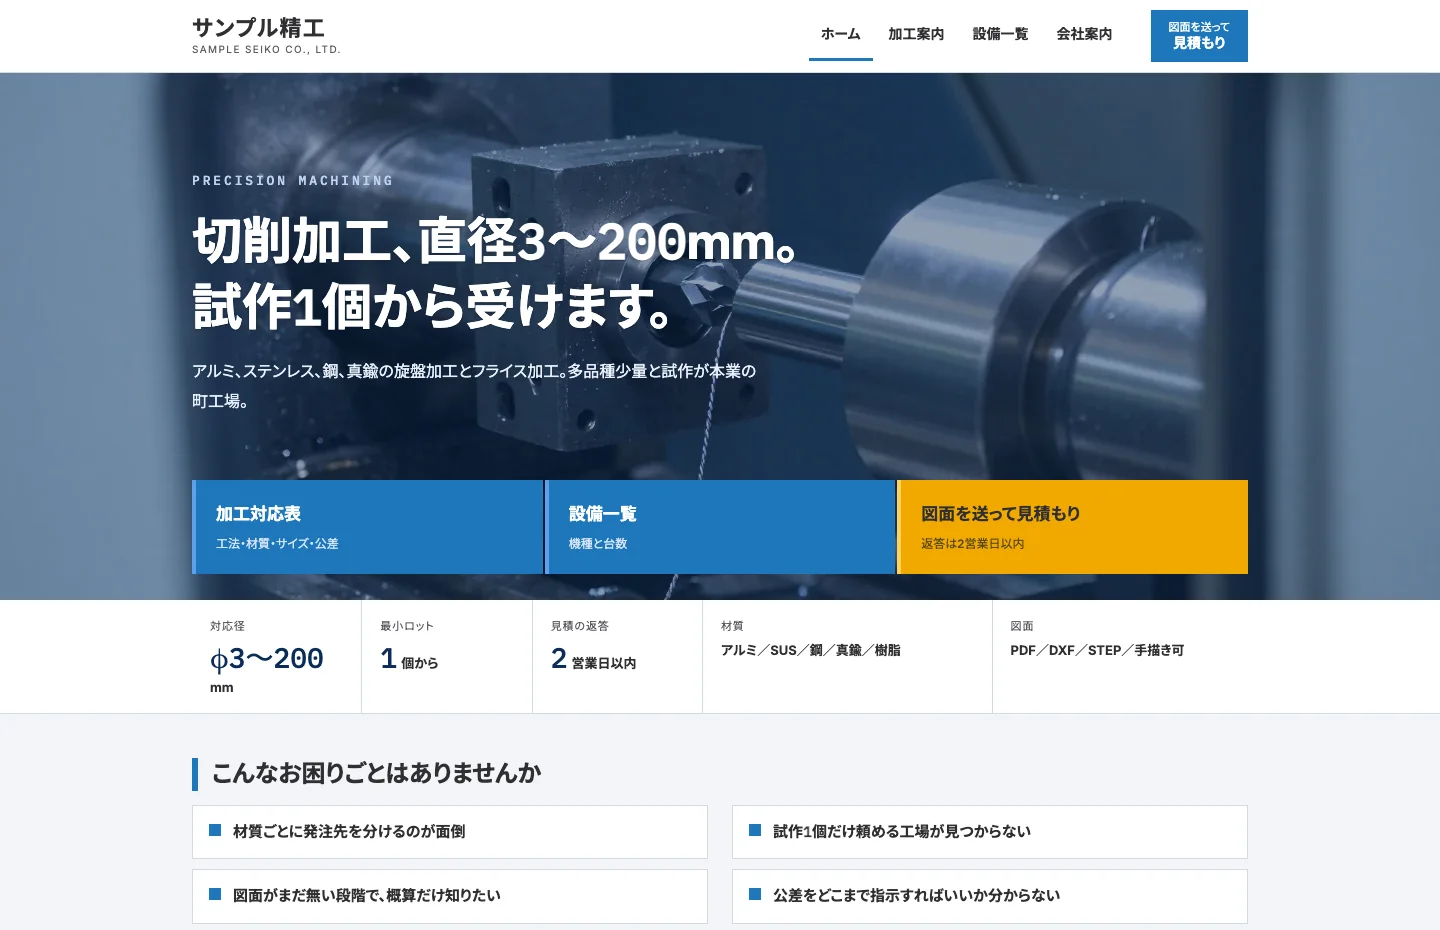1440x930 pixels.
Task: Open the 加工案内 menu item
Action: tap(916, 34)
